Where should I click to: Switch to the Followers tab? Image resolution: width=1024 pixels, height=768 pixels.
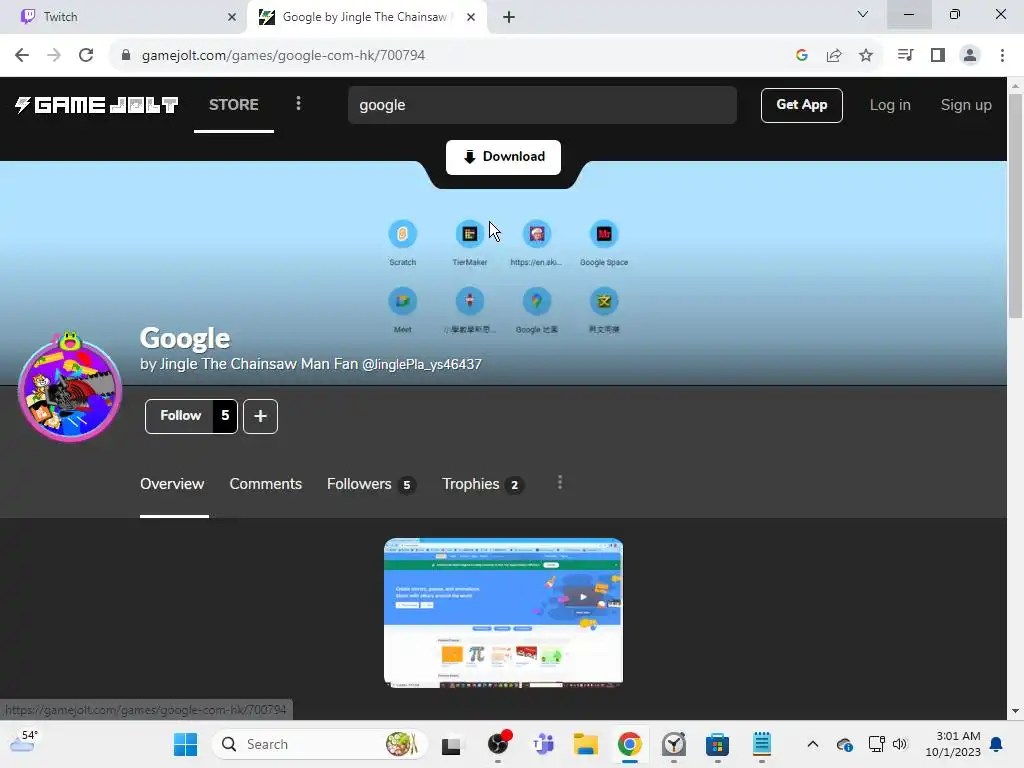coord(371,484)
